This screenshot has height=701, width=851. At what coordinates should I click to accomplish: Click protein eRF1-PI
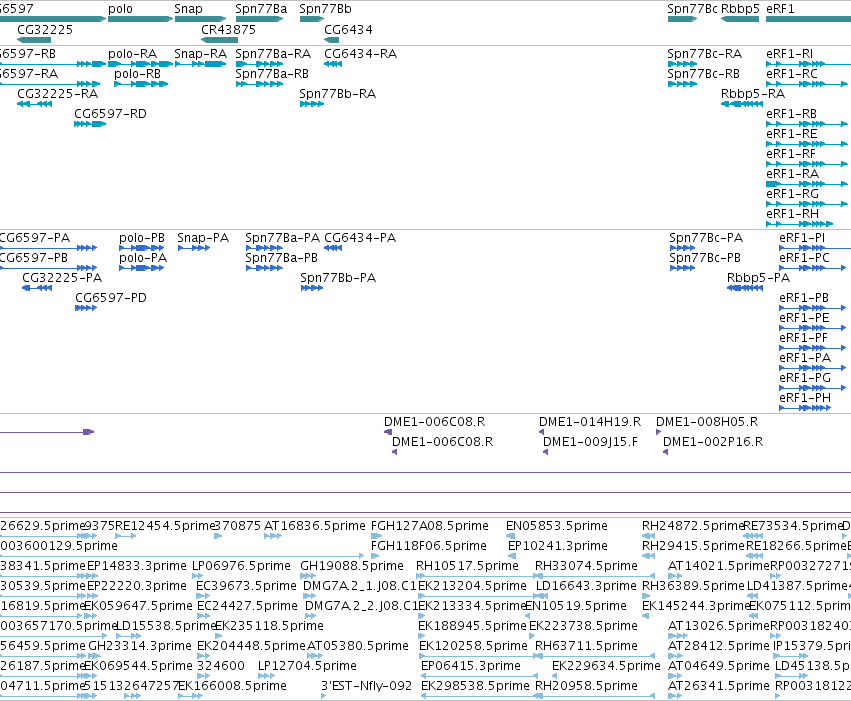click(802, 239)
